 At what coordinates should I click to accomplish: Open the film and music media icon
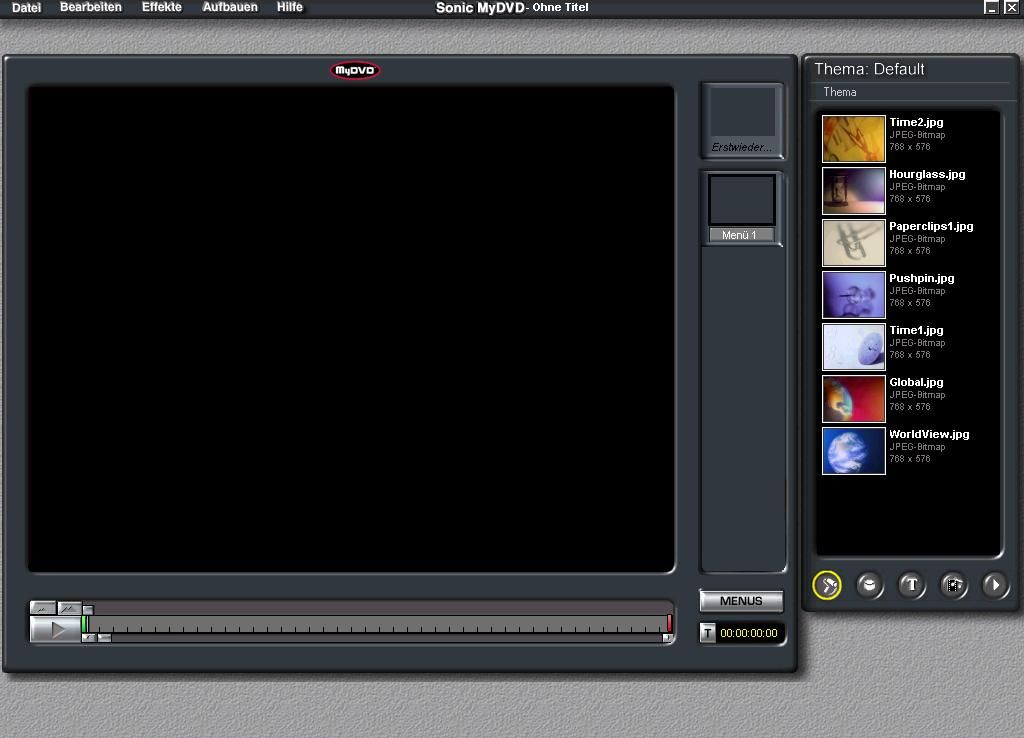(x=953, y=585)
